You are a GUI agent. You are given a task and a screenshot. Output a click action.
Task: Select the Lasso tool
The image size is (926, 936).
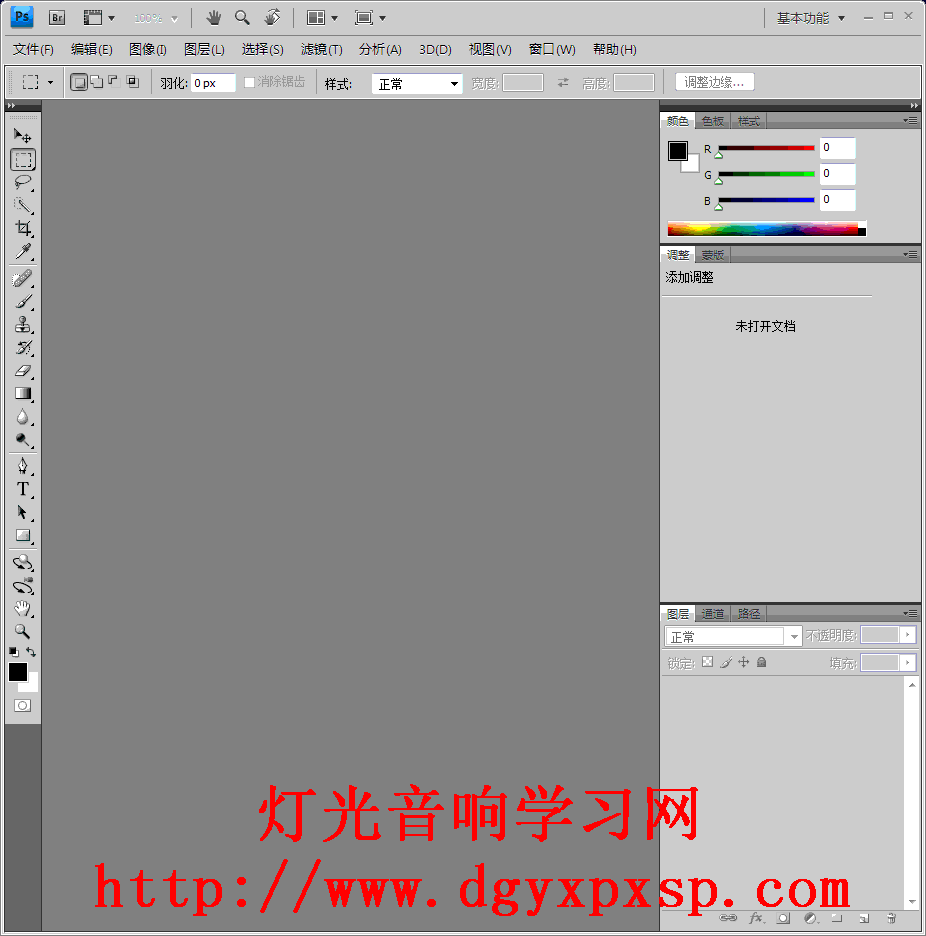[x=23, y=183]
